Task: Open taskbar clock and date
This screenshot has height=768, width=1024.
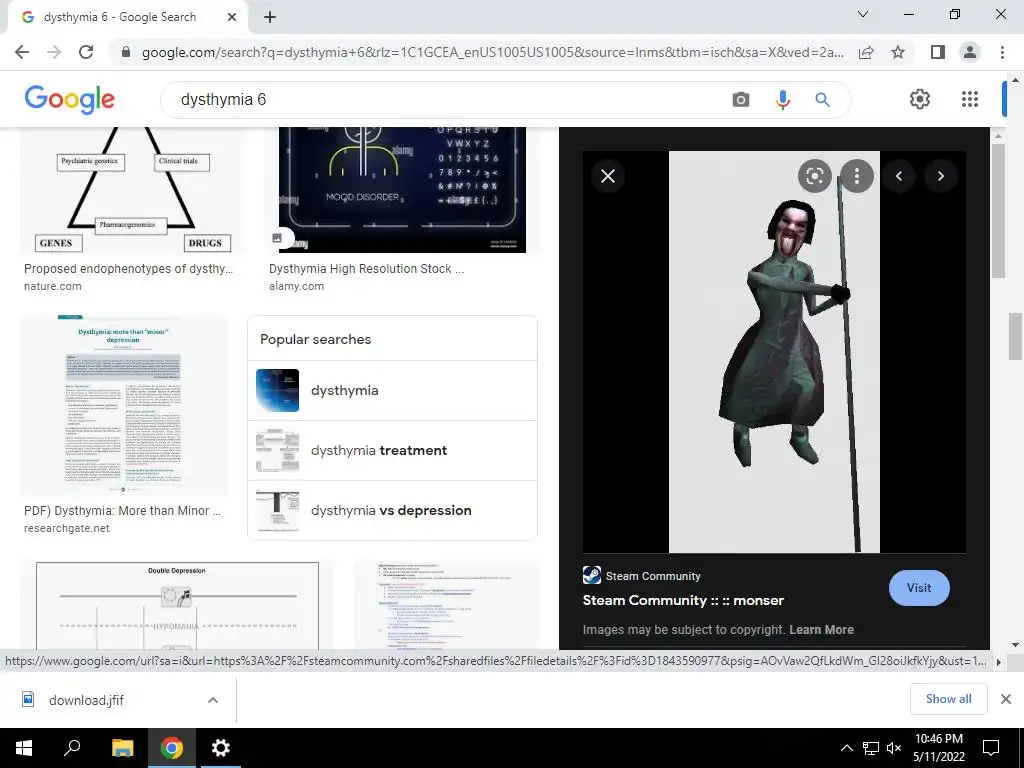Action: click(938, 748)
